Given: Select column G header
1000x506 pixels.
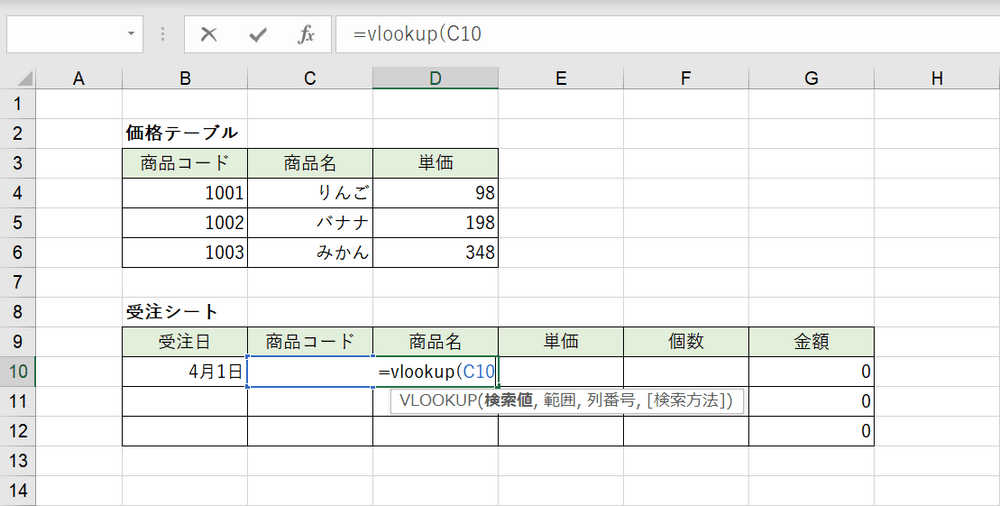Looking at the screenshot, I should [x=811, y=78].
